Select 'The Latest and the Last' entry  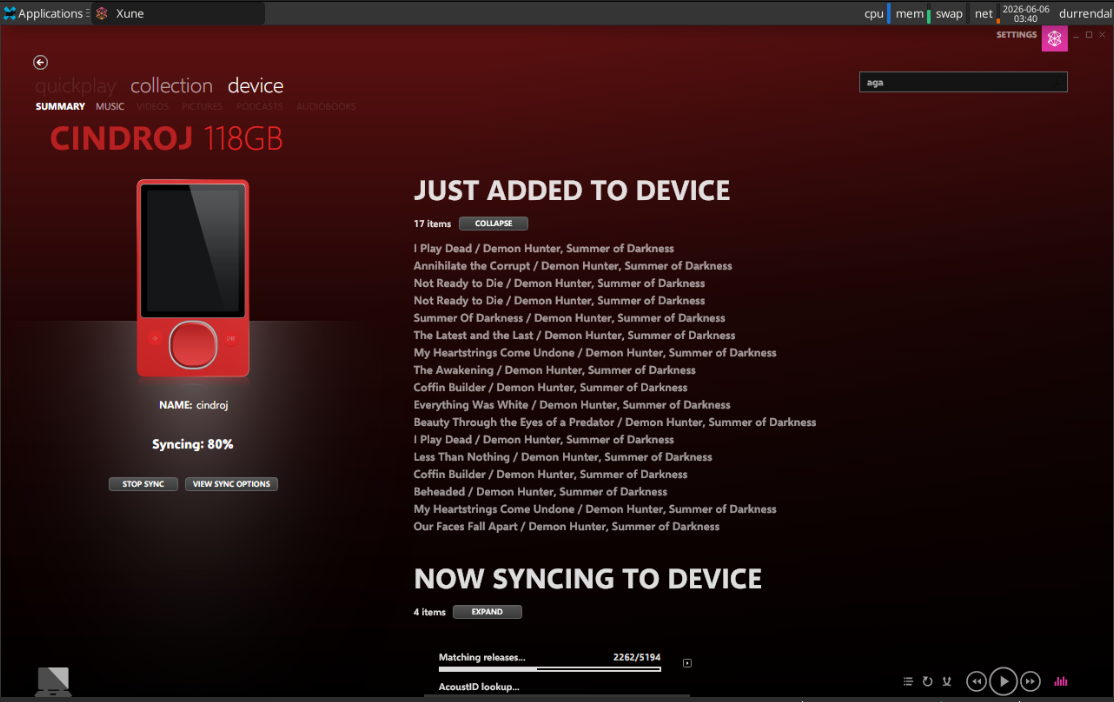click(x=574, y=335)
